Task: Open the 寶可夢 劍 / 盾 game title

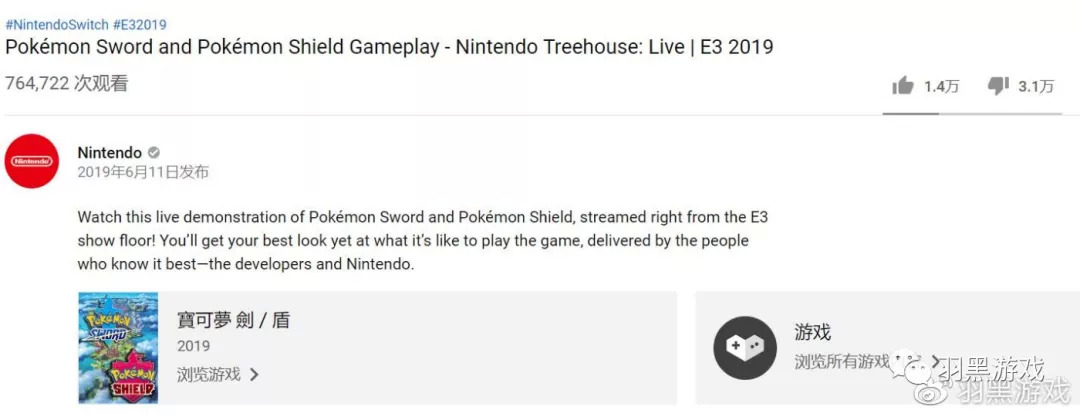Action: (x=233, y=321)
